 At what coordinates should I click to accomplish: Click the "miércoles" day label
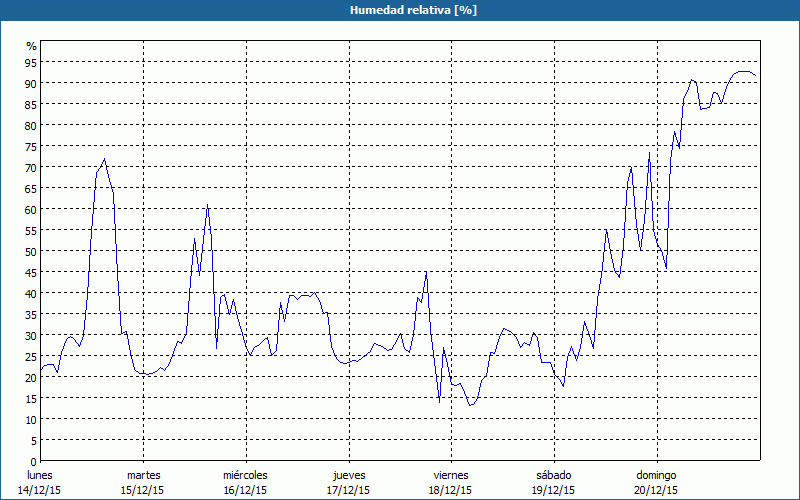pos(245,475)
